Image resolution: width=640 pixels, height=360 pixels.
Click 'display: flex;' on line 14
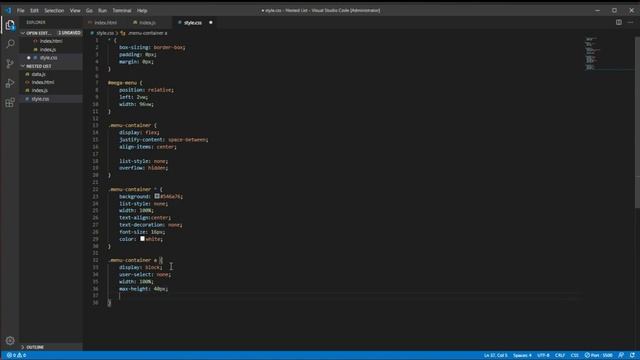(139, 132)
